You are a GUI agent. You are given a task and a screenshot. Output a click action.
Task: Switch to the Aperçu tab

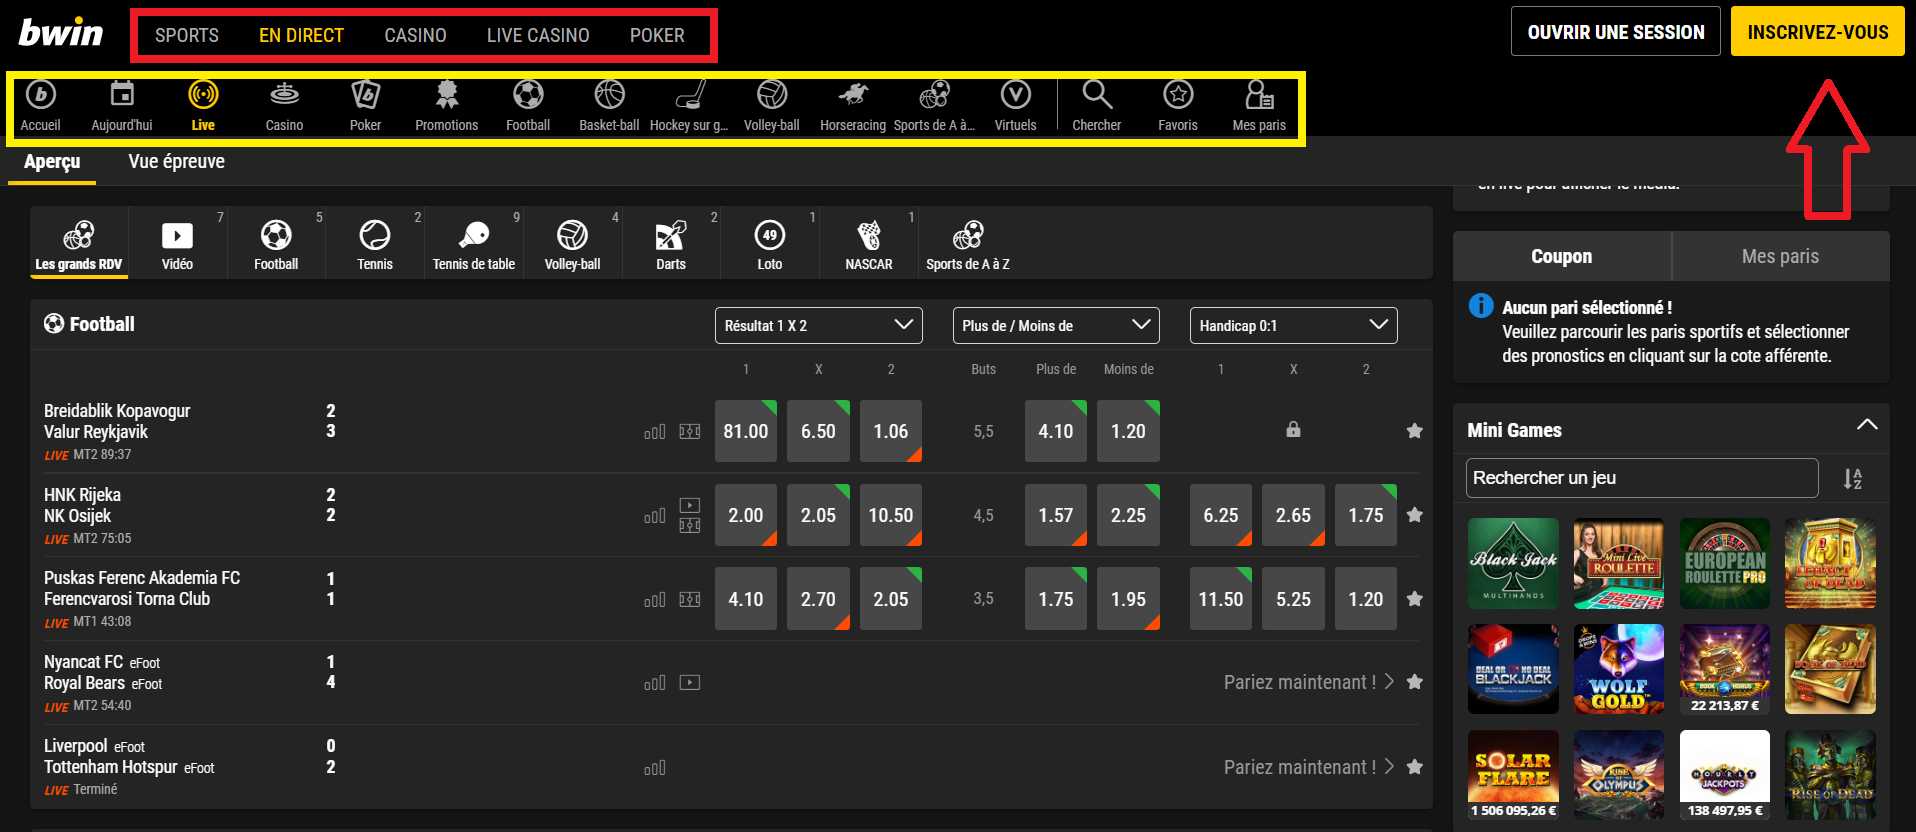pos(52,162)
